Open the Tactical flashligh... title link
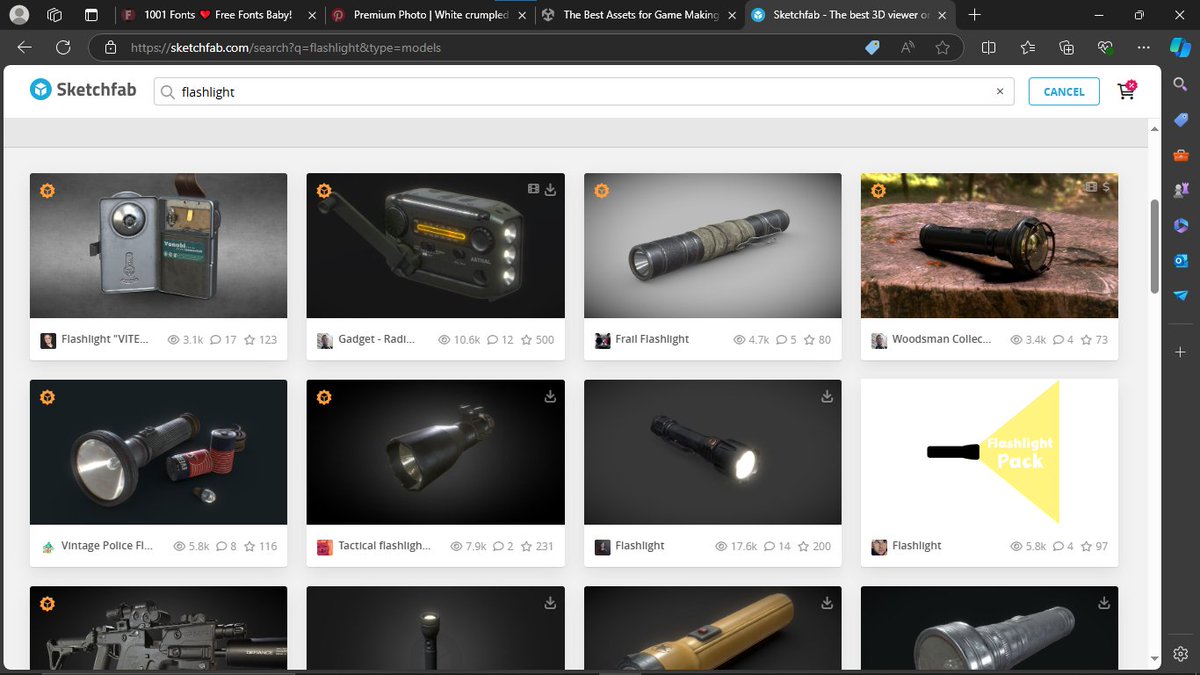This screenshot has width=1200, height=675. (385, 546)
